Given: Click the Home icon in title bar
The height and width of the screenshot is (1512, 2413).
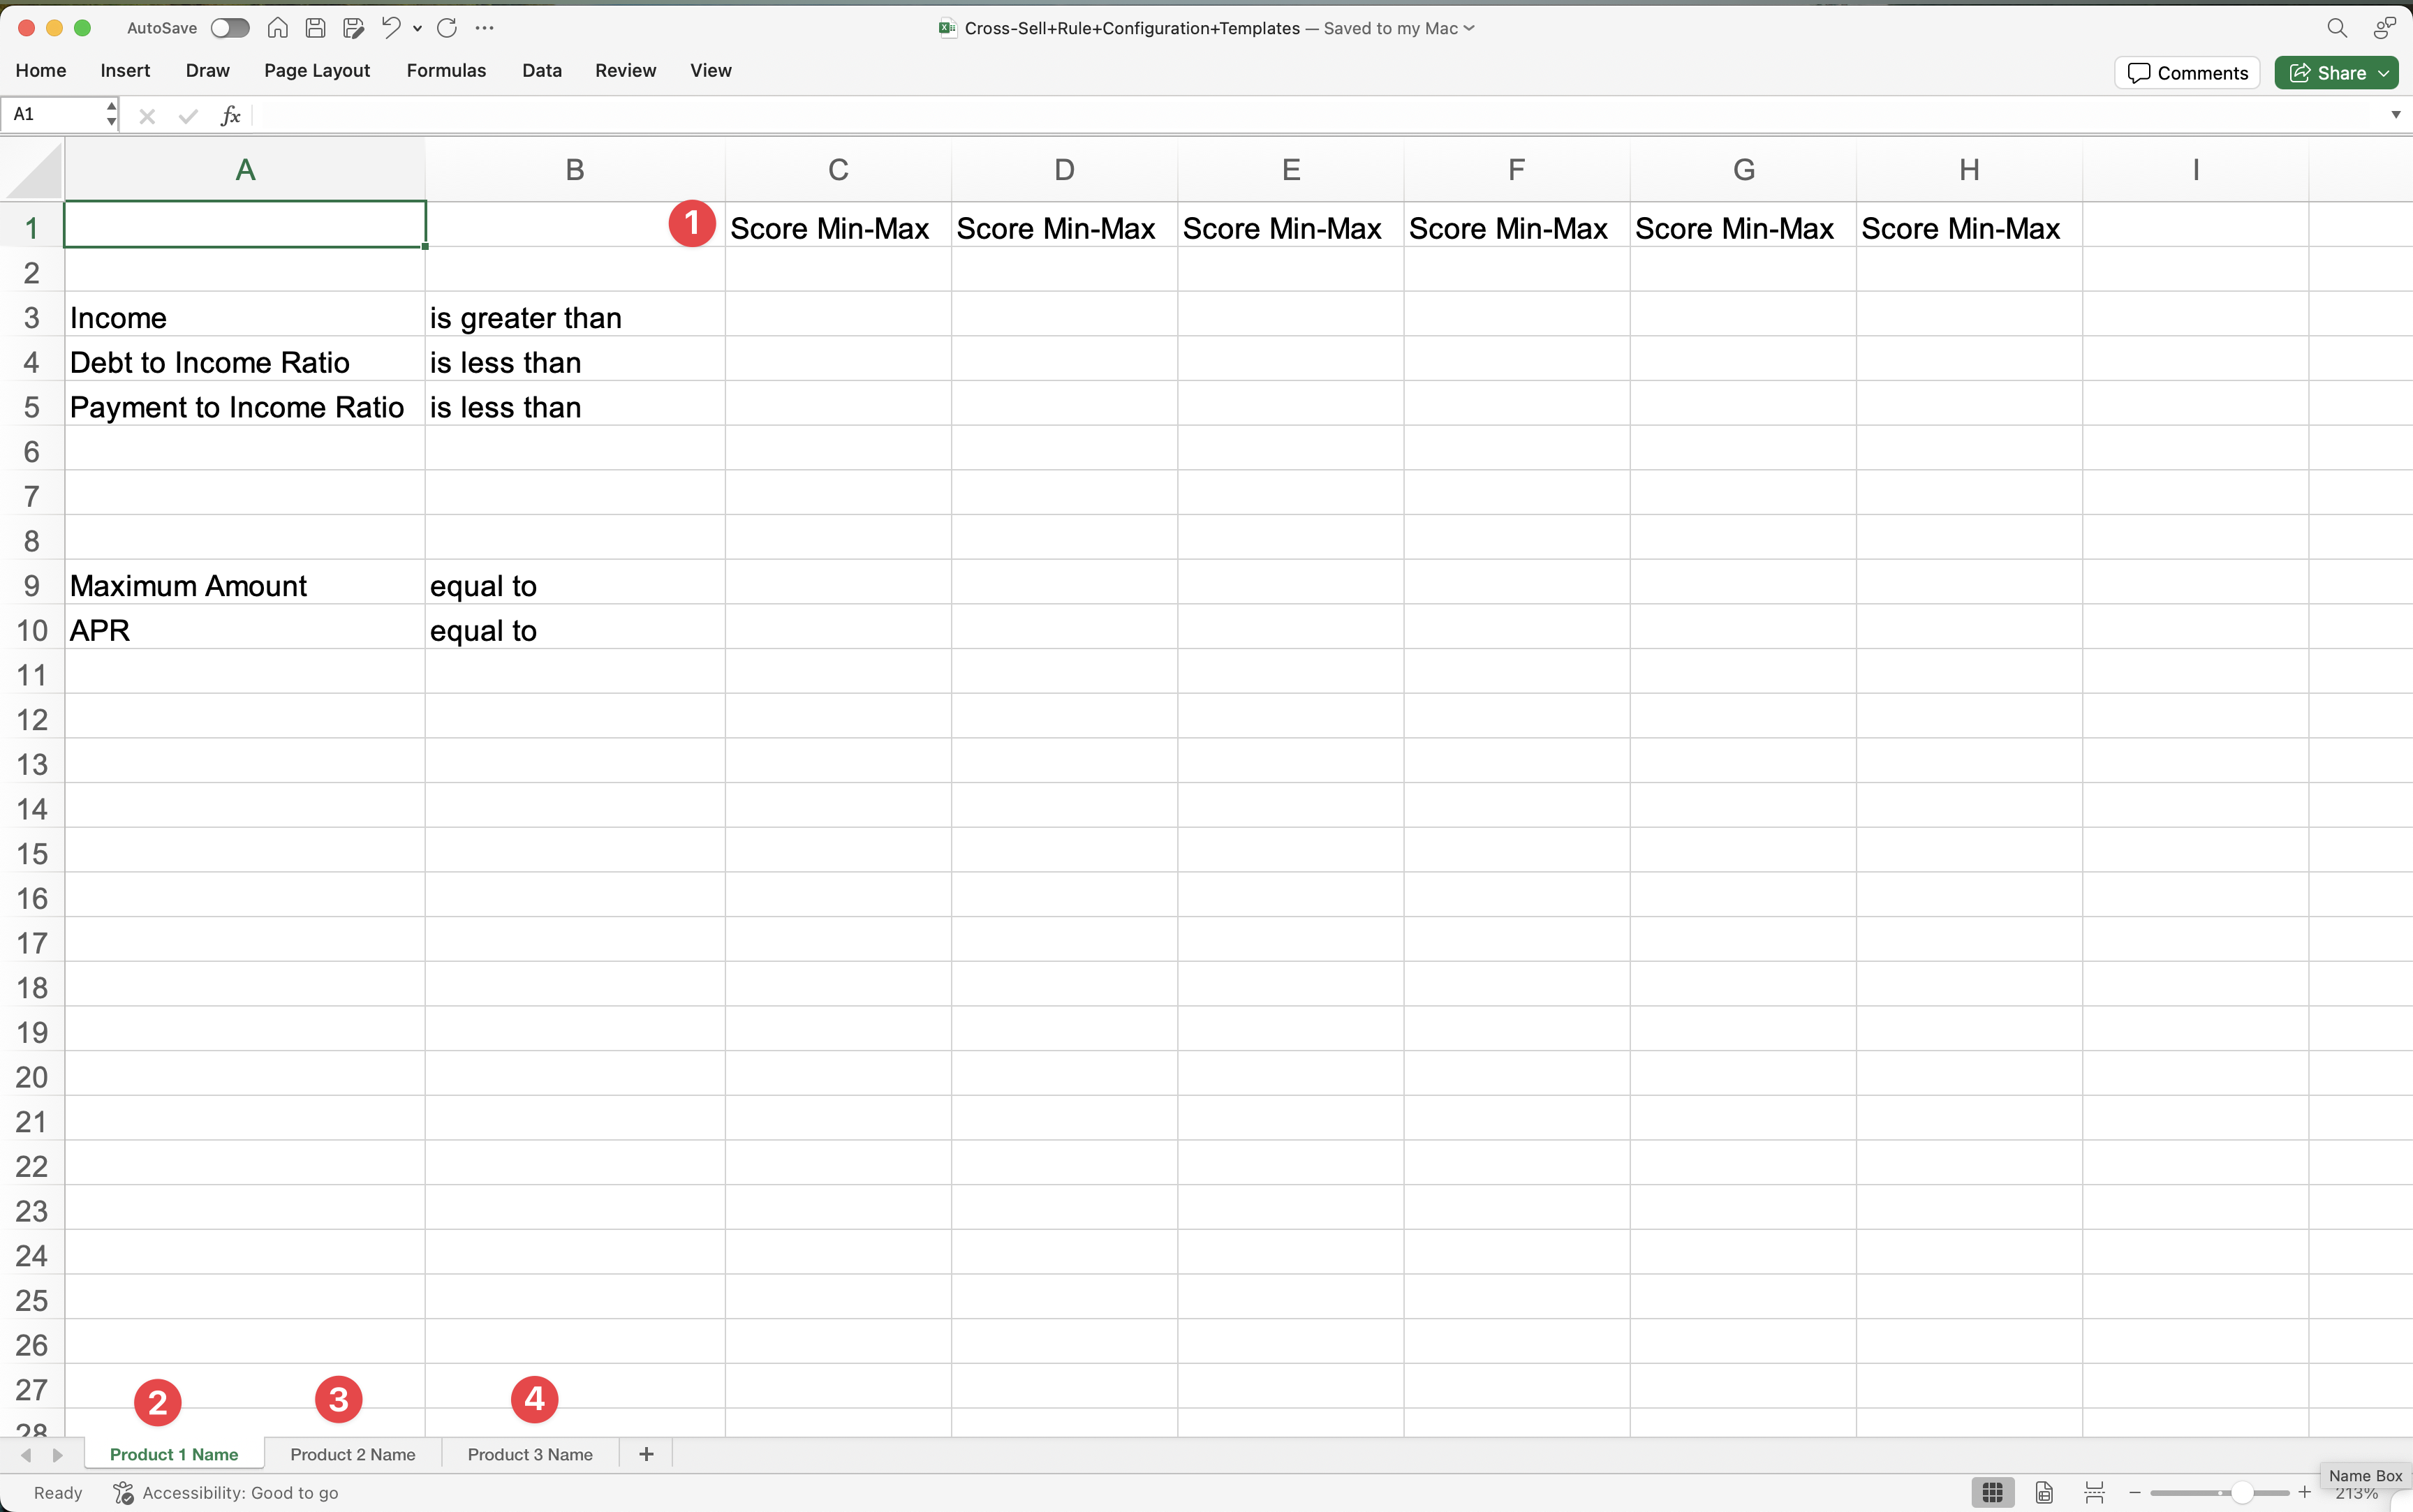Looking at the screenshot, I should [x=278, y=28].
